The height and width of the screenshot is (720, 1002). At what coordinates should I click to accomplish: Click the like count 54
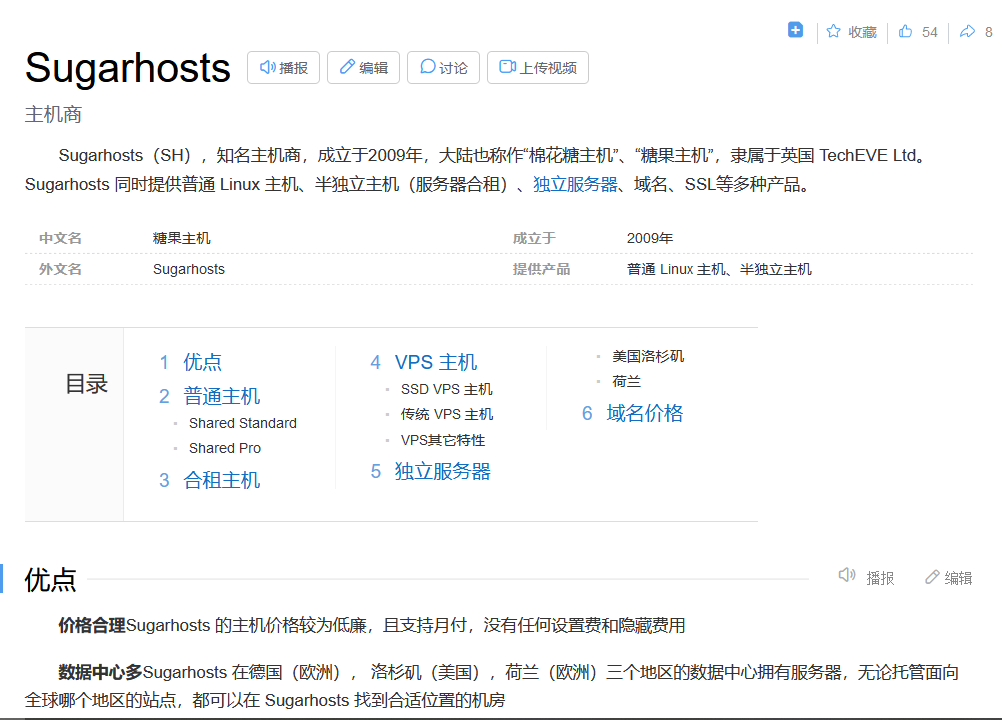pyautogui.click(x=929, y=32)
